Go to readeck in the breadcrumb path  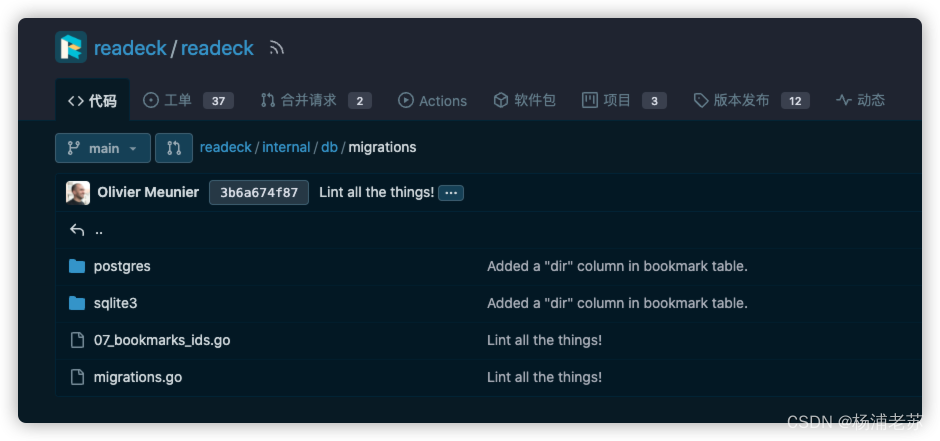[x=225, y=147]
